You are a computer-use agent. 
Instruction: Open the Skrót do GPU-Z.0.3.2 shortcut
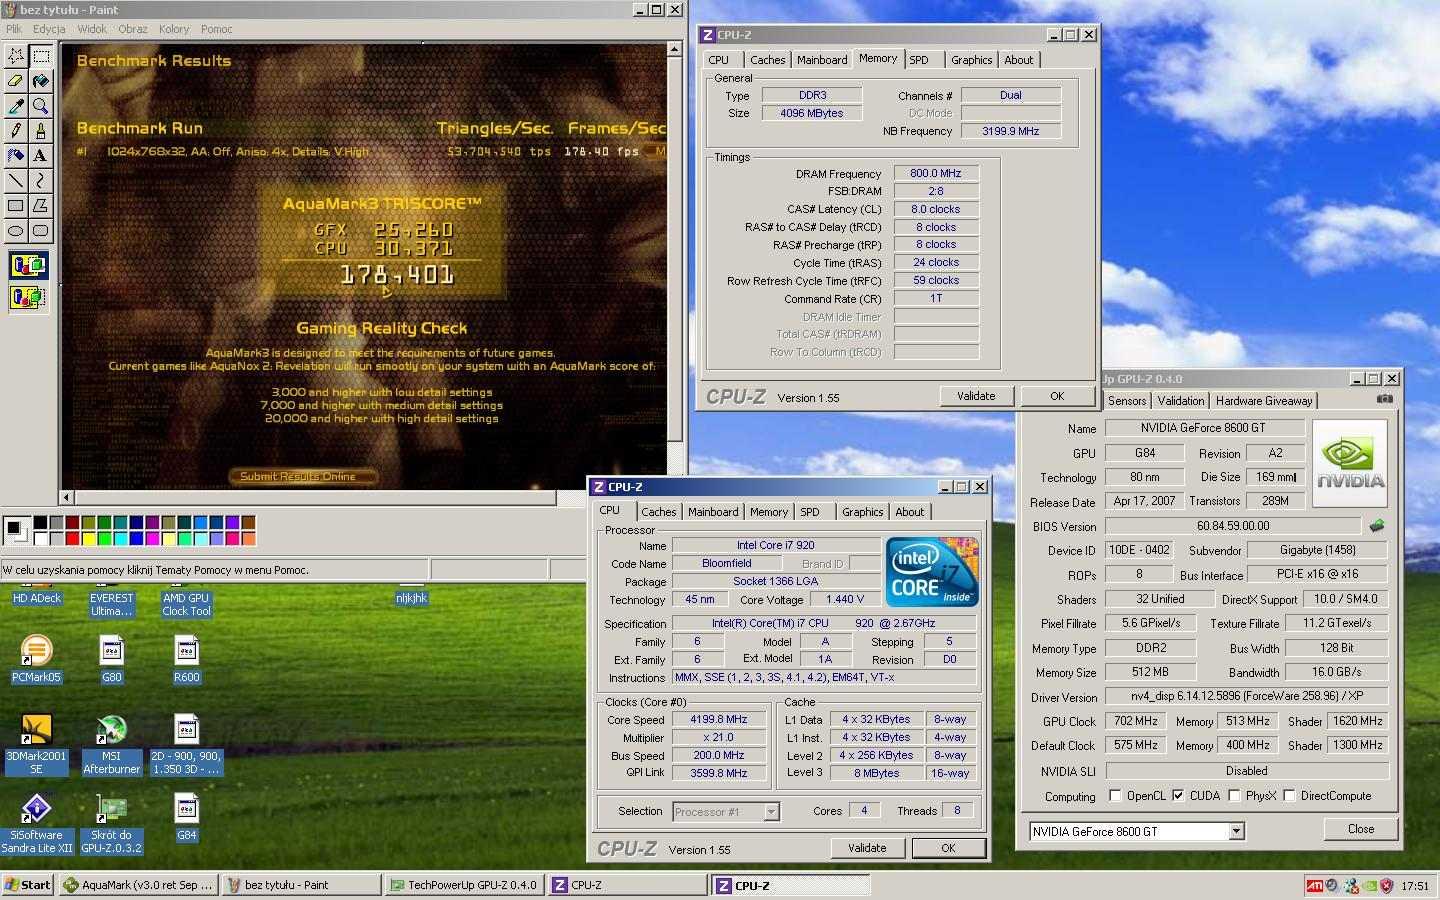111,825
